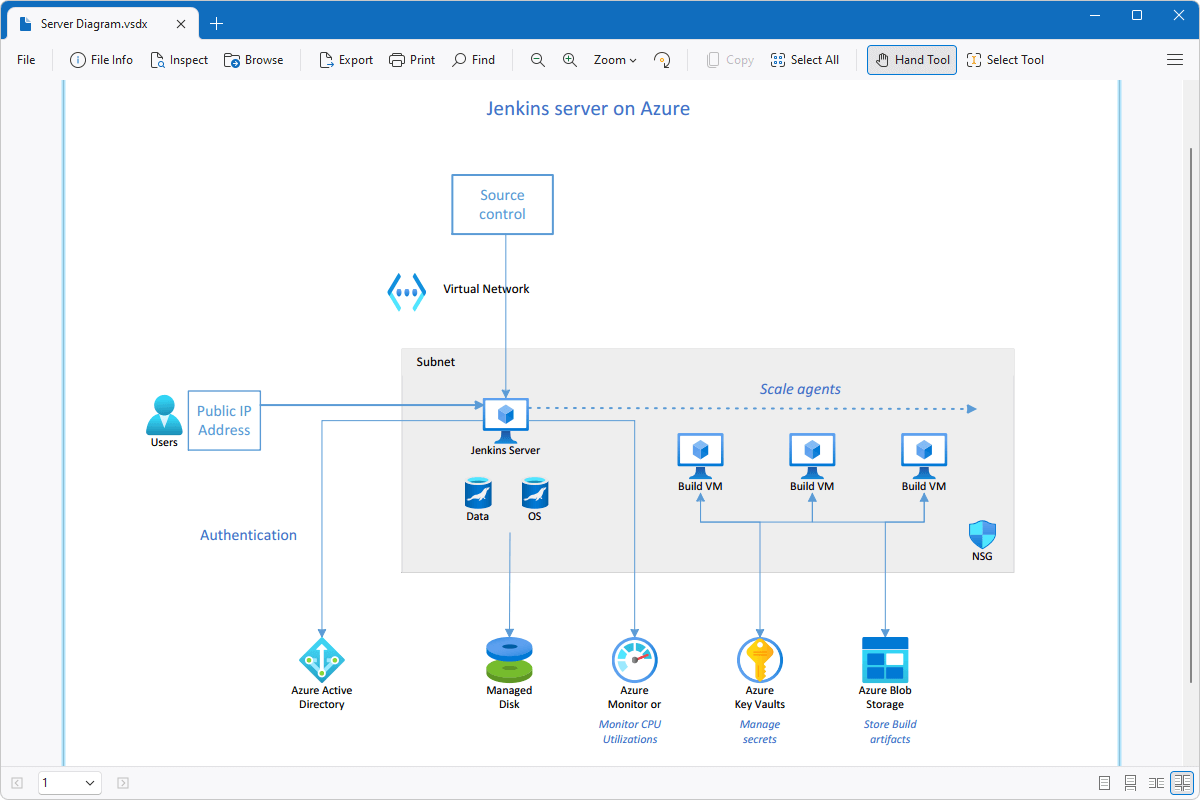
Task: Click the "Authentication" label
Action: tap(248, 535)
